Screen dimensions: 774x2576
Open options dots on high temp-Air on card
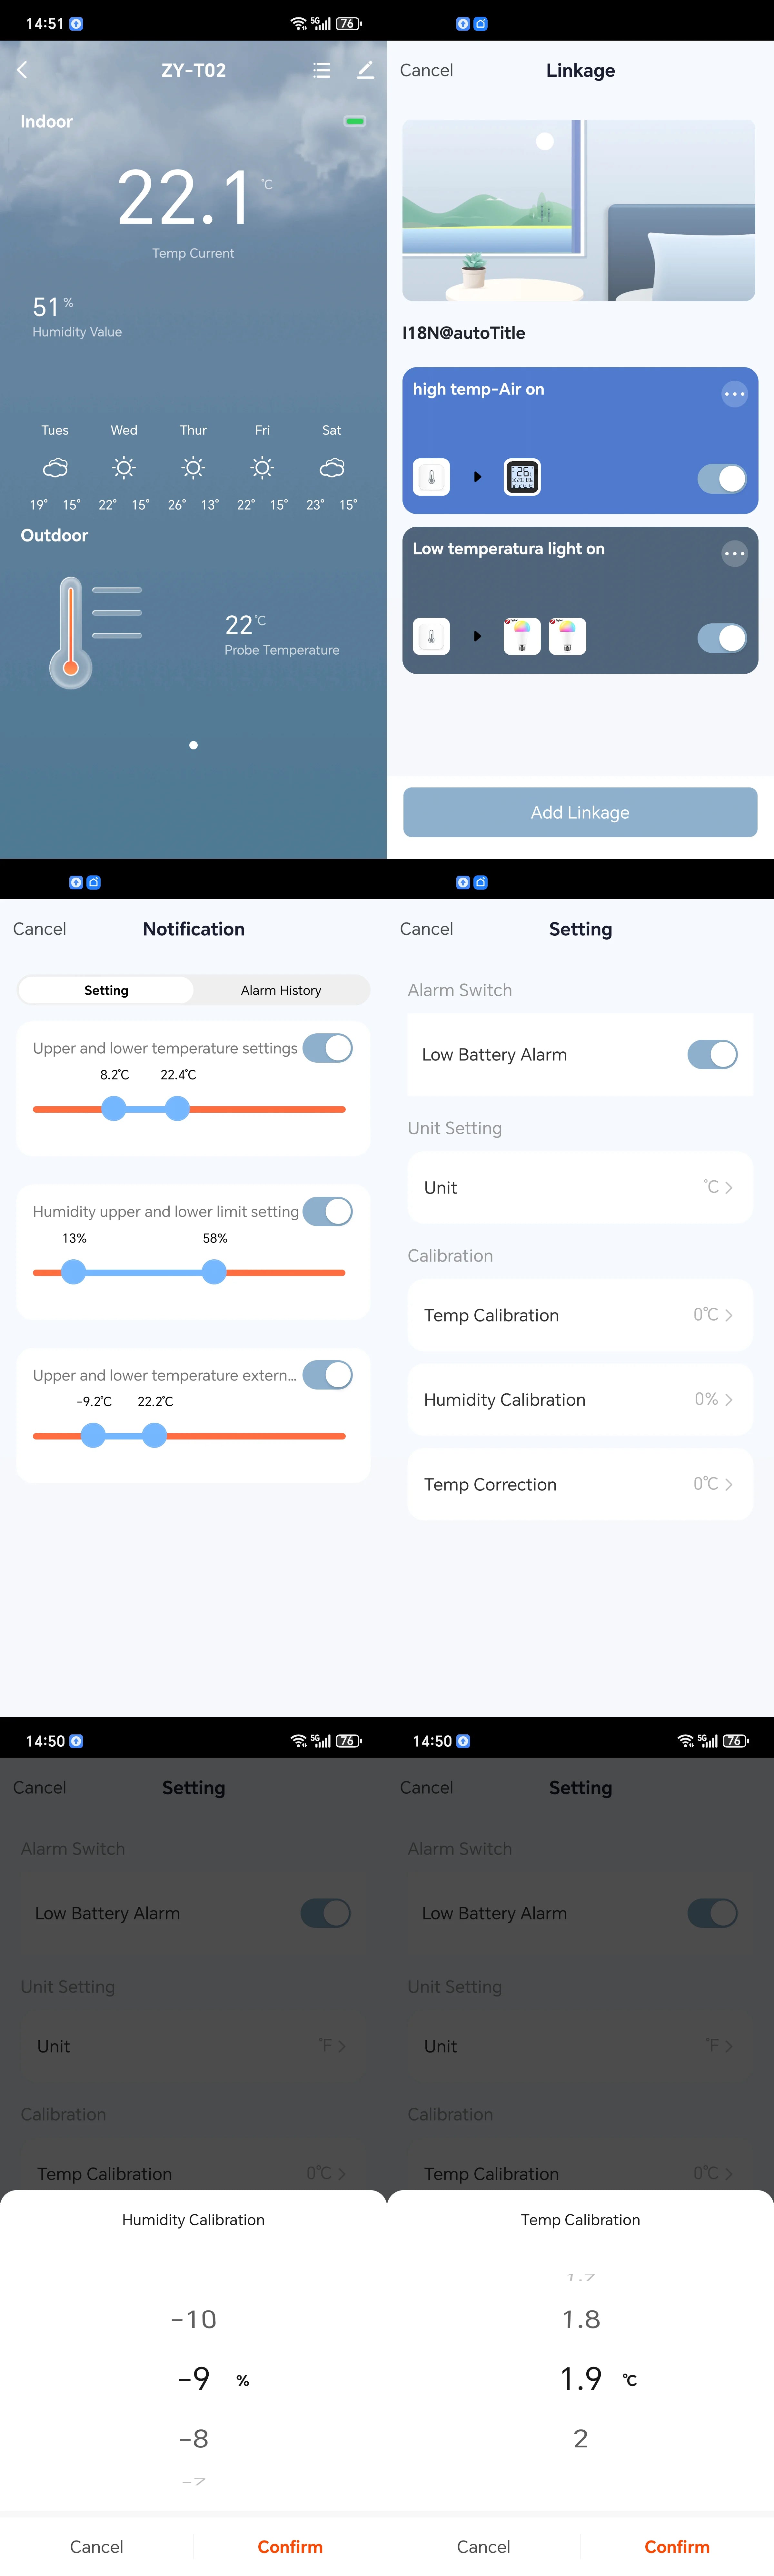[x=734, y=394]
